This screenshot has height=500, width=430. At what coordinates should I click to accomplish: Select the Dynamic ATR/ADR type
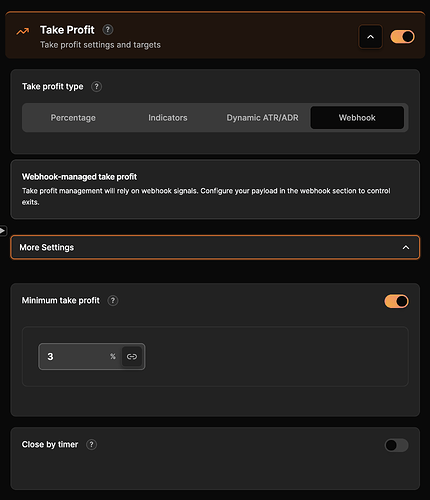coord(262,118)
